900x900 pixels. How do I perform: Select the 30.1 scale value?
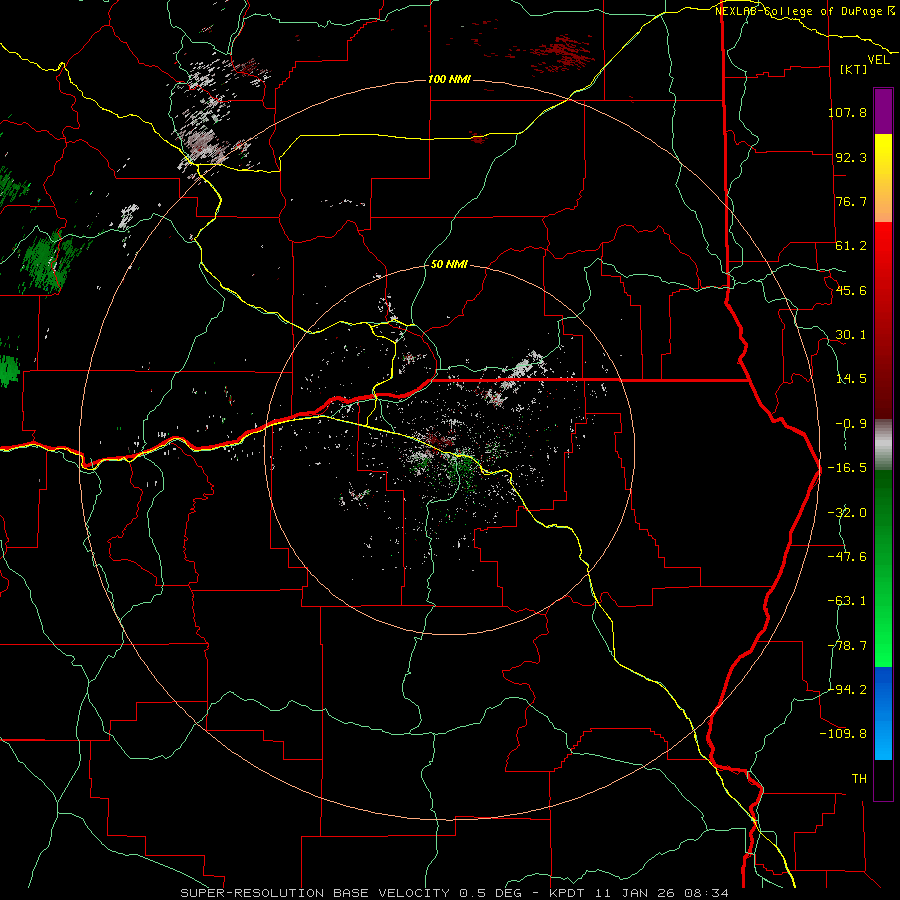[x=851, y=335]
